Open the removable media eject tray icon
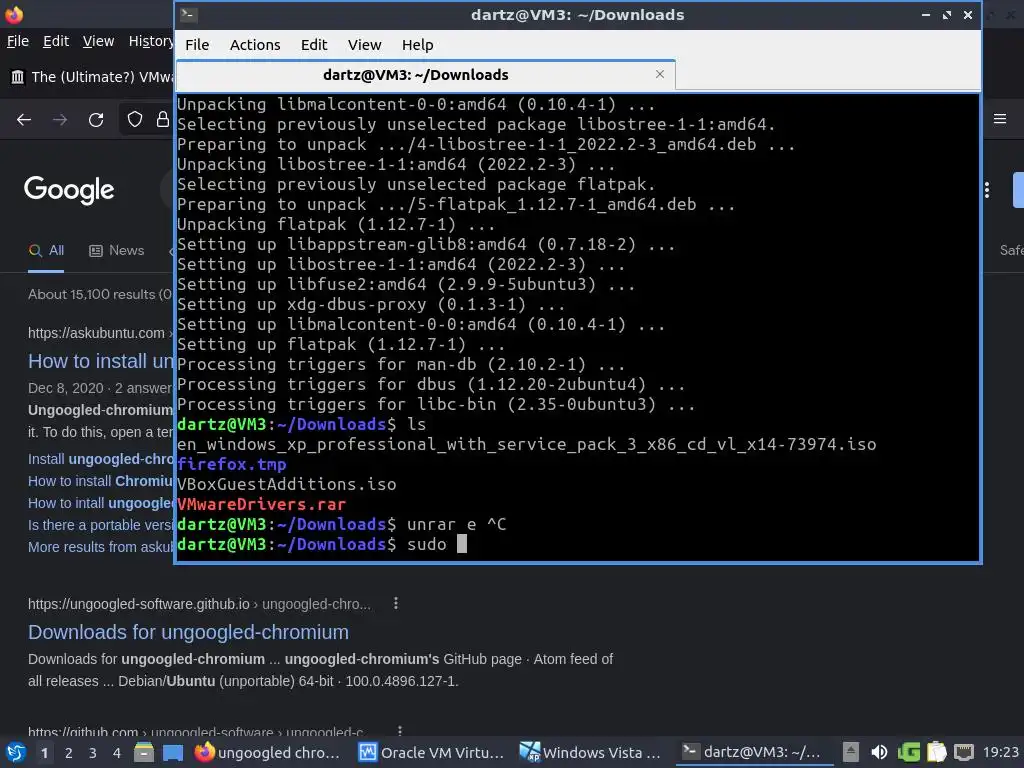This screenshot has height=768, width=1024. coord(850,752)
